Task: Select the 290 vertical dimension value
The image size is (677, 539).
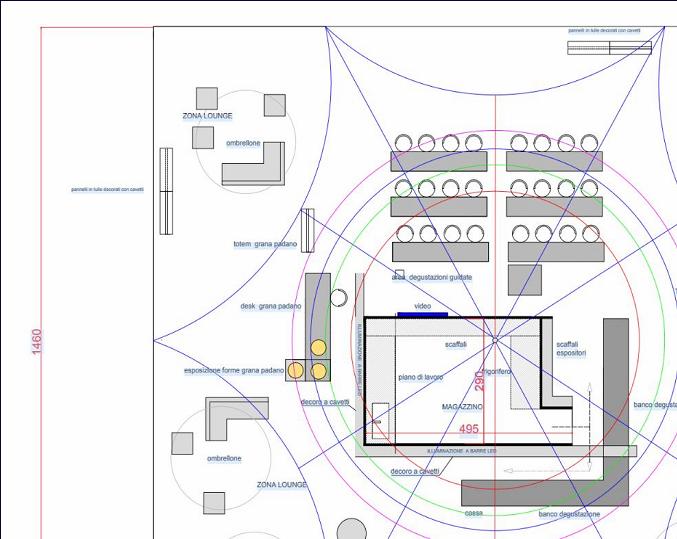Action: click(x=480, y=380)
